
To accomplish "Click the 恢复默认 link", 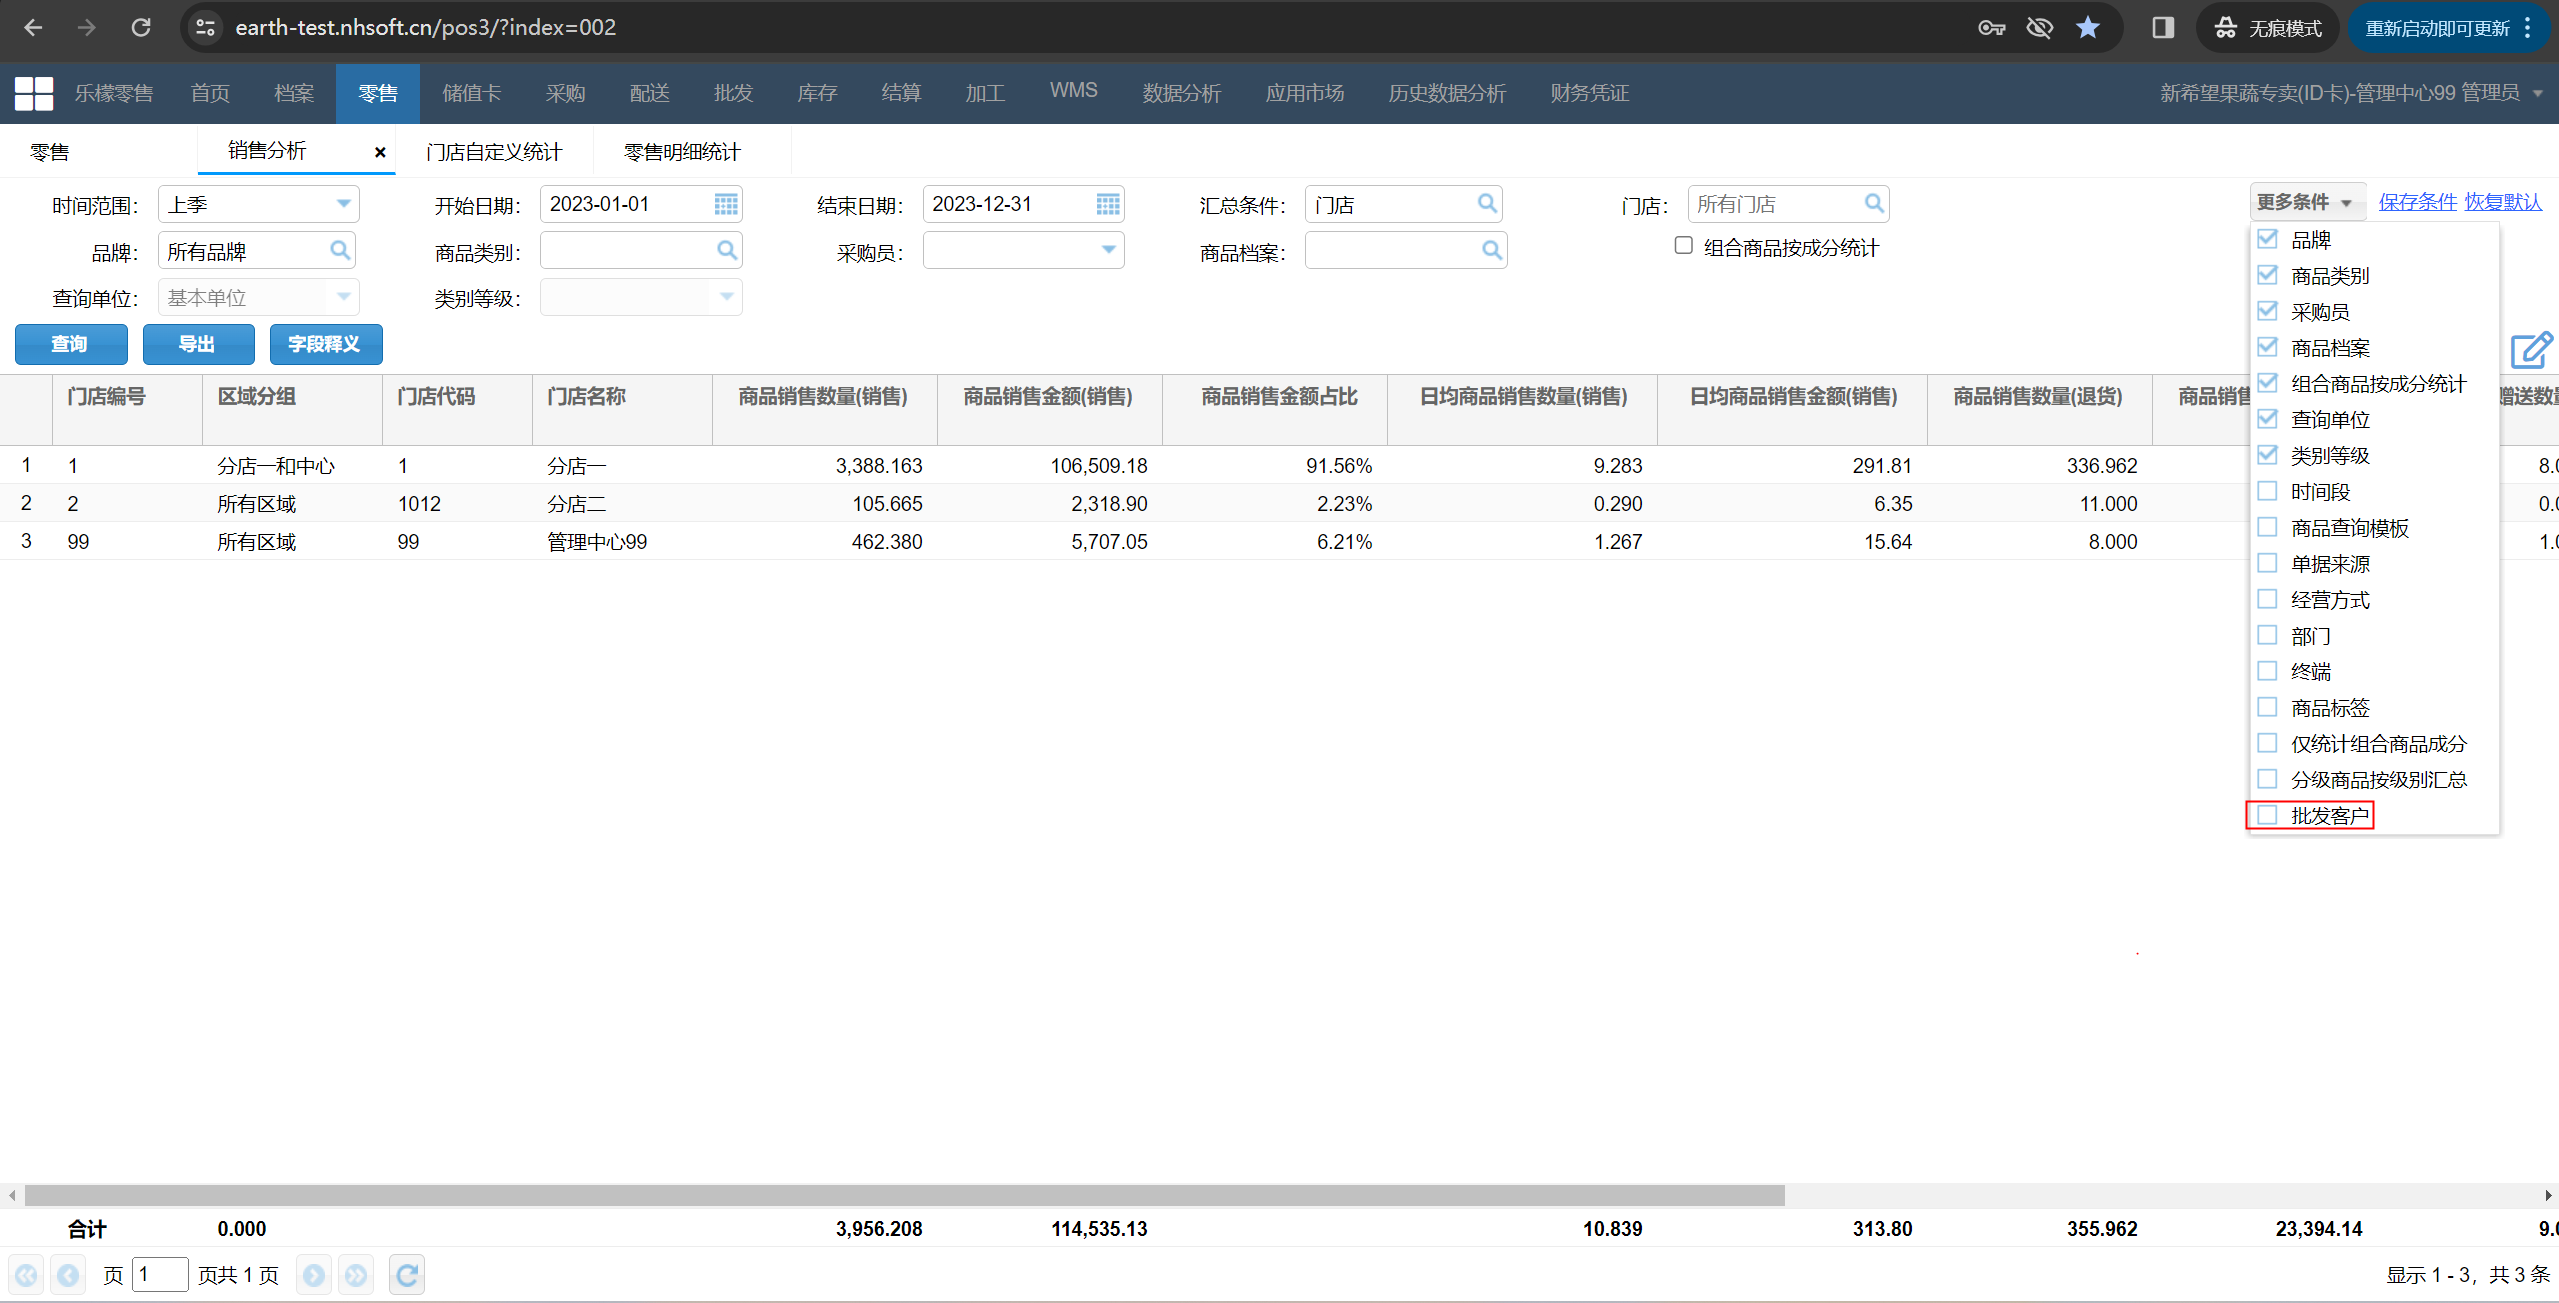I will click(x=2502, y=202).
